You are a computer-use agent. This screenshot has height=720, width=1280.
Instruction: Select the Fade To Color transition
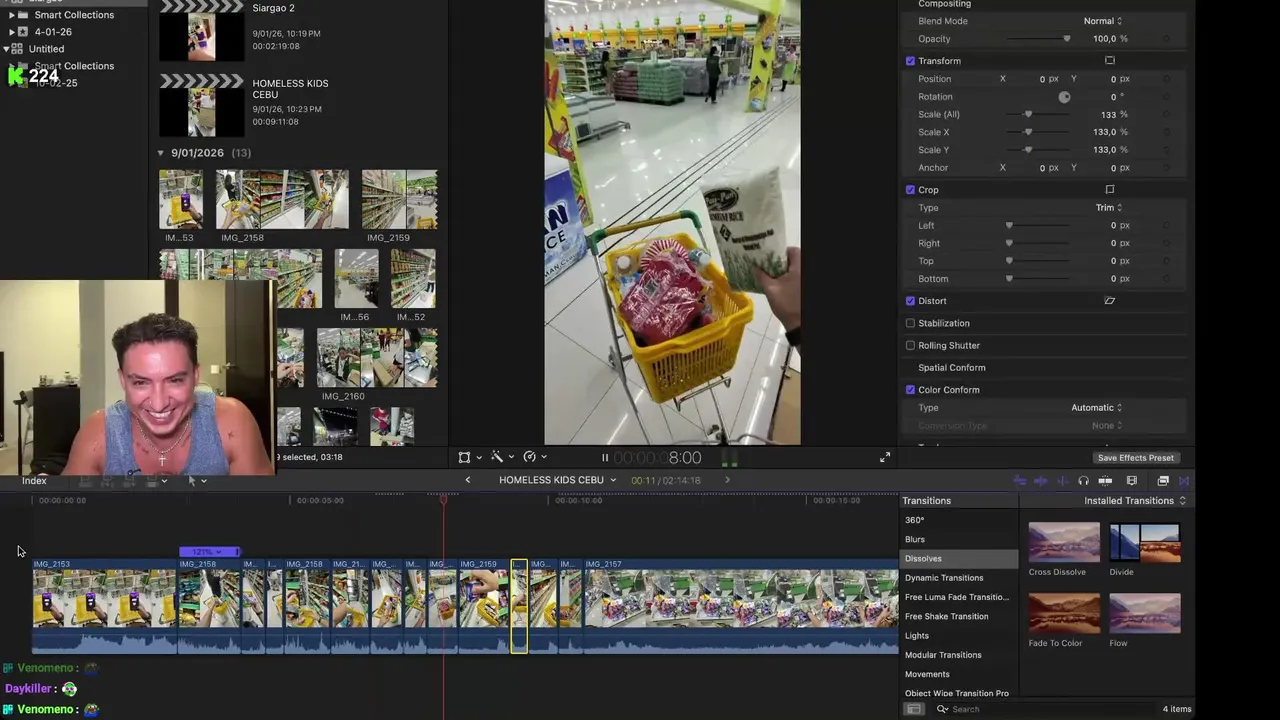[x=1064, y=613]
